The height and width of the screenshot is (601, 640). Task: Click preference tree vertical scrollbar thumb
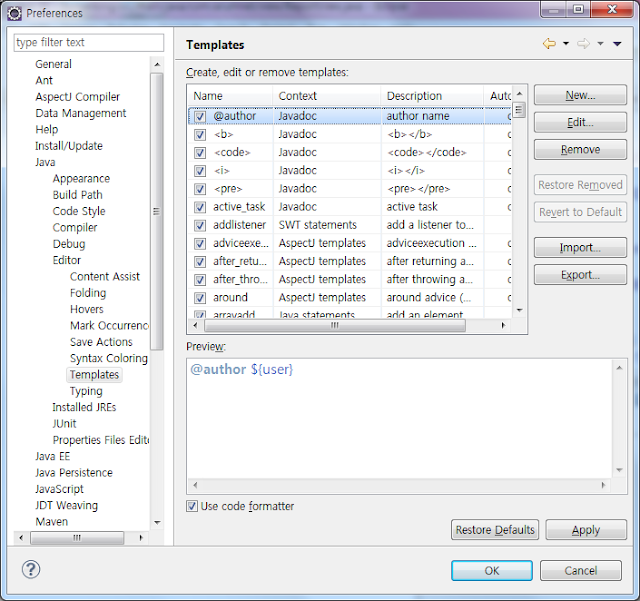(156, 211)
